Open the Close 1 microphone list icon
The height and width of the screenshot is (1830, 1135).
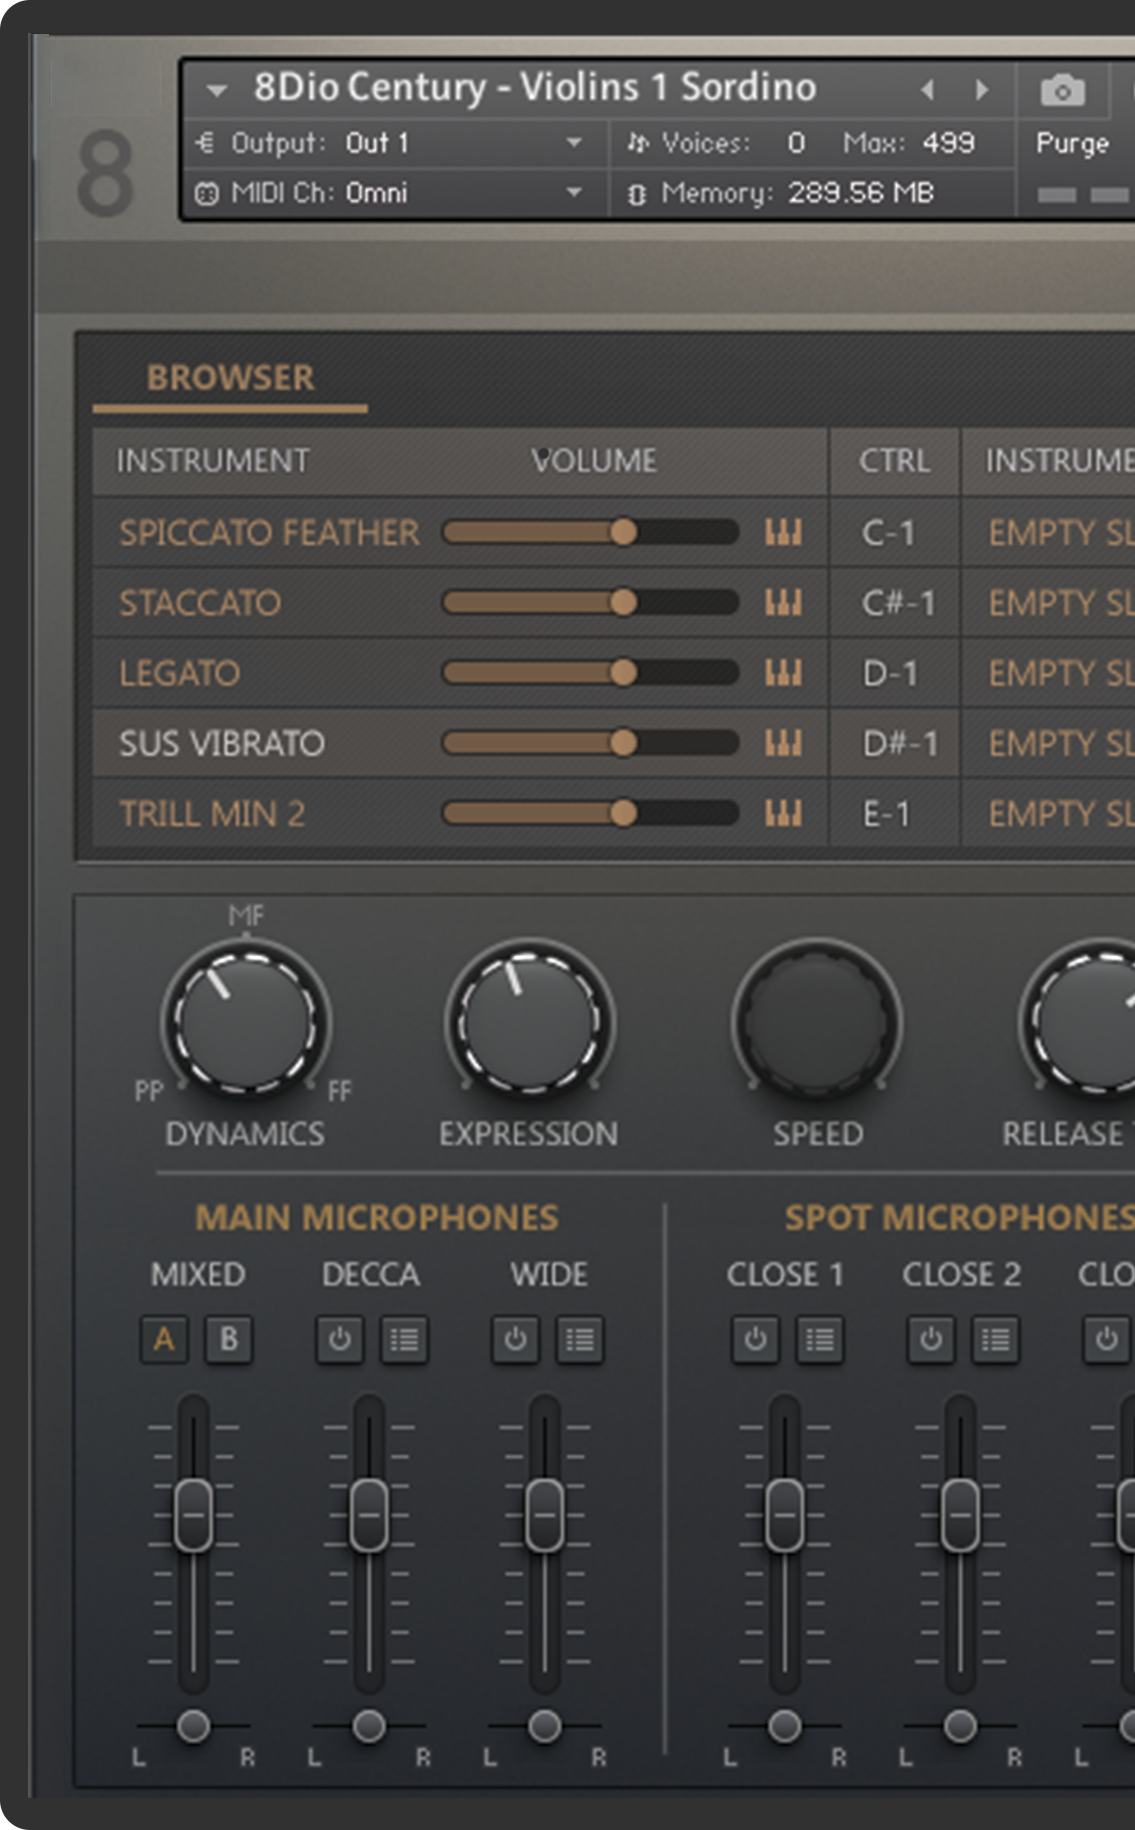click(819, 1339)
